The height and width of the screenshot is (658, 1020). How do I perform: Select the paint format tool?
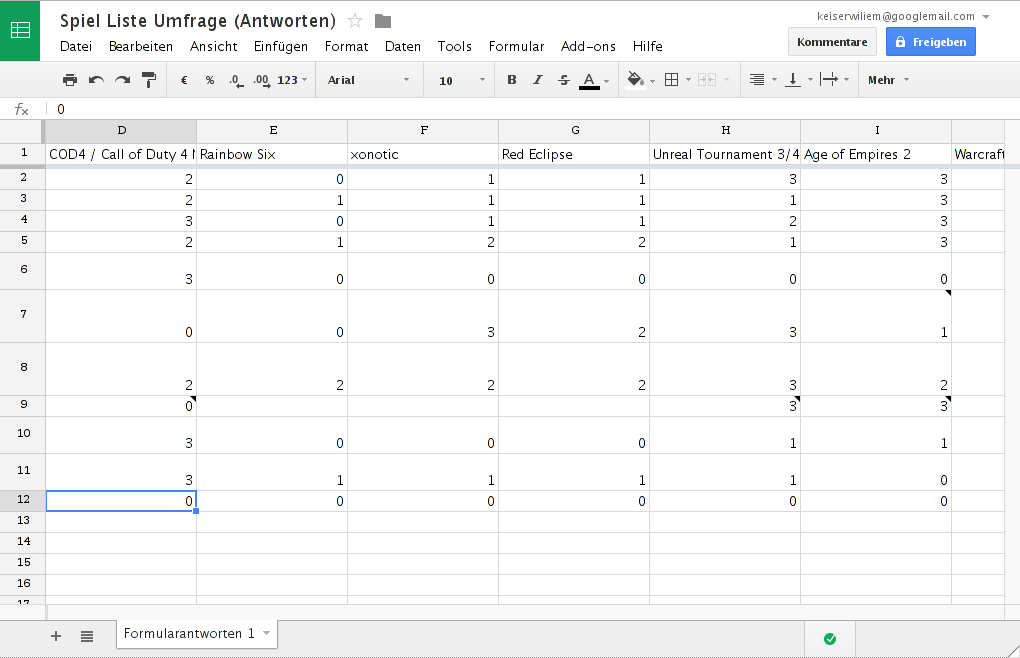point(149,80)
